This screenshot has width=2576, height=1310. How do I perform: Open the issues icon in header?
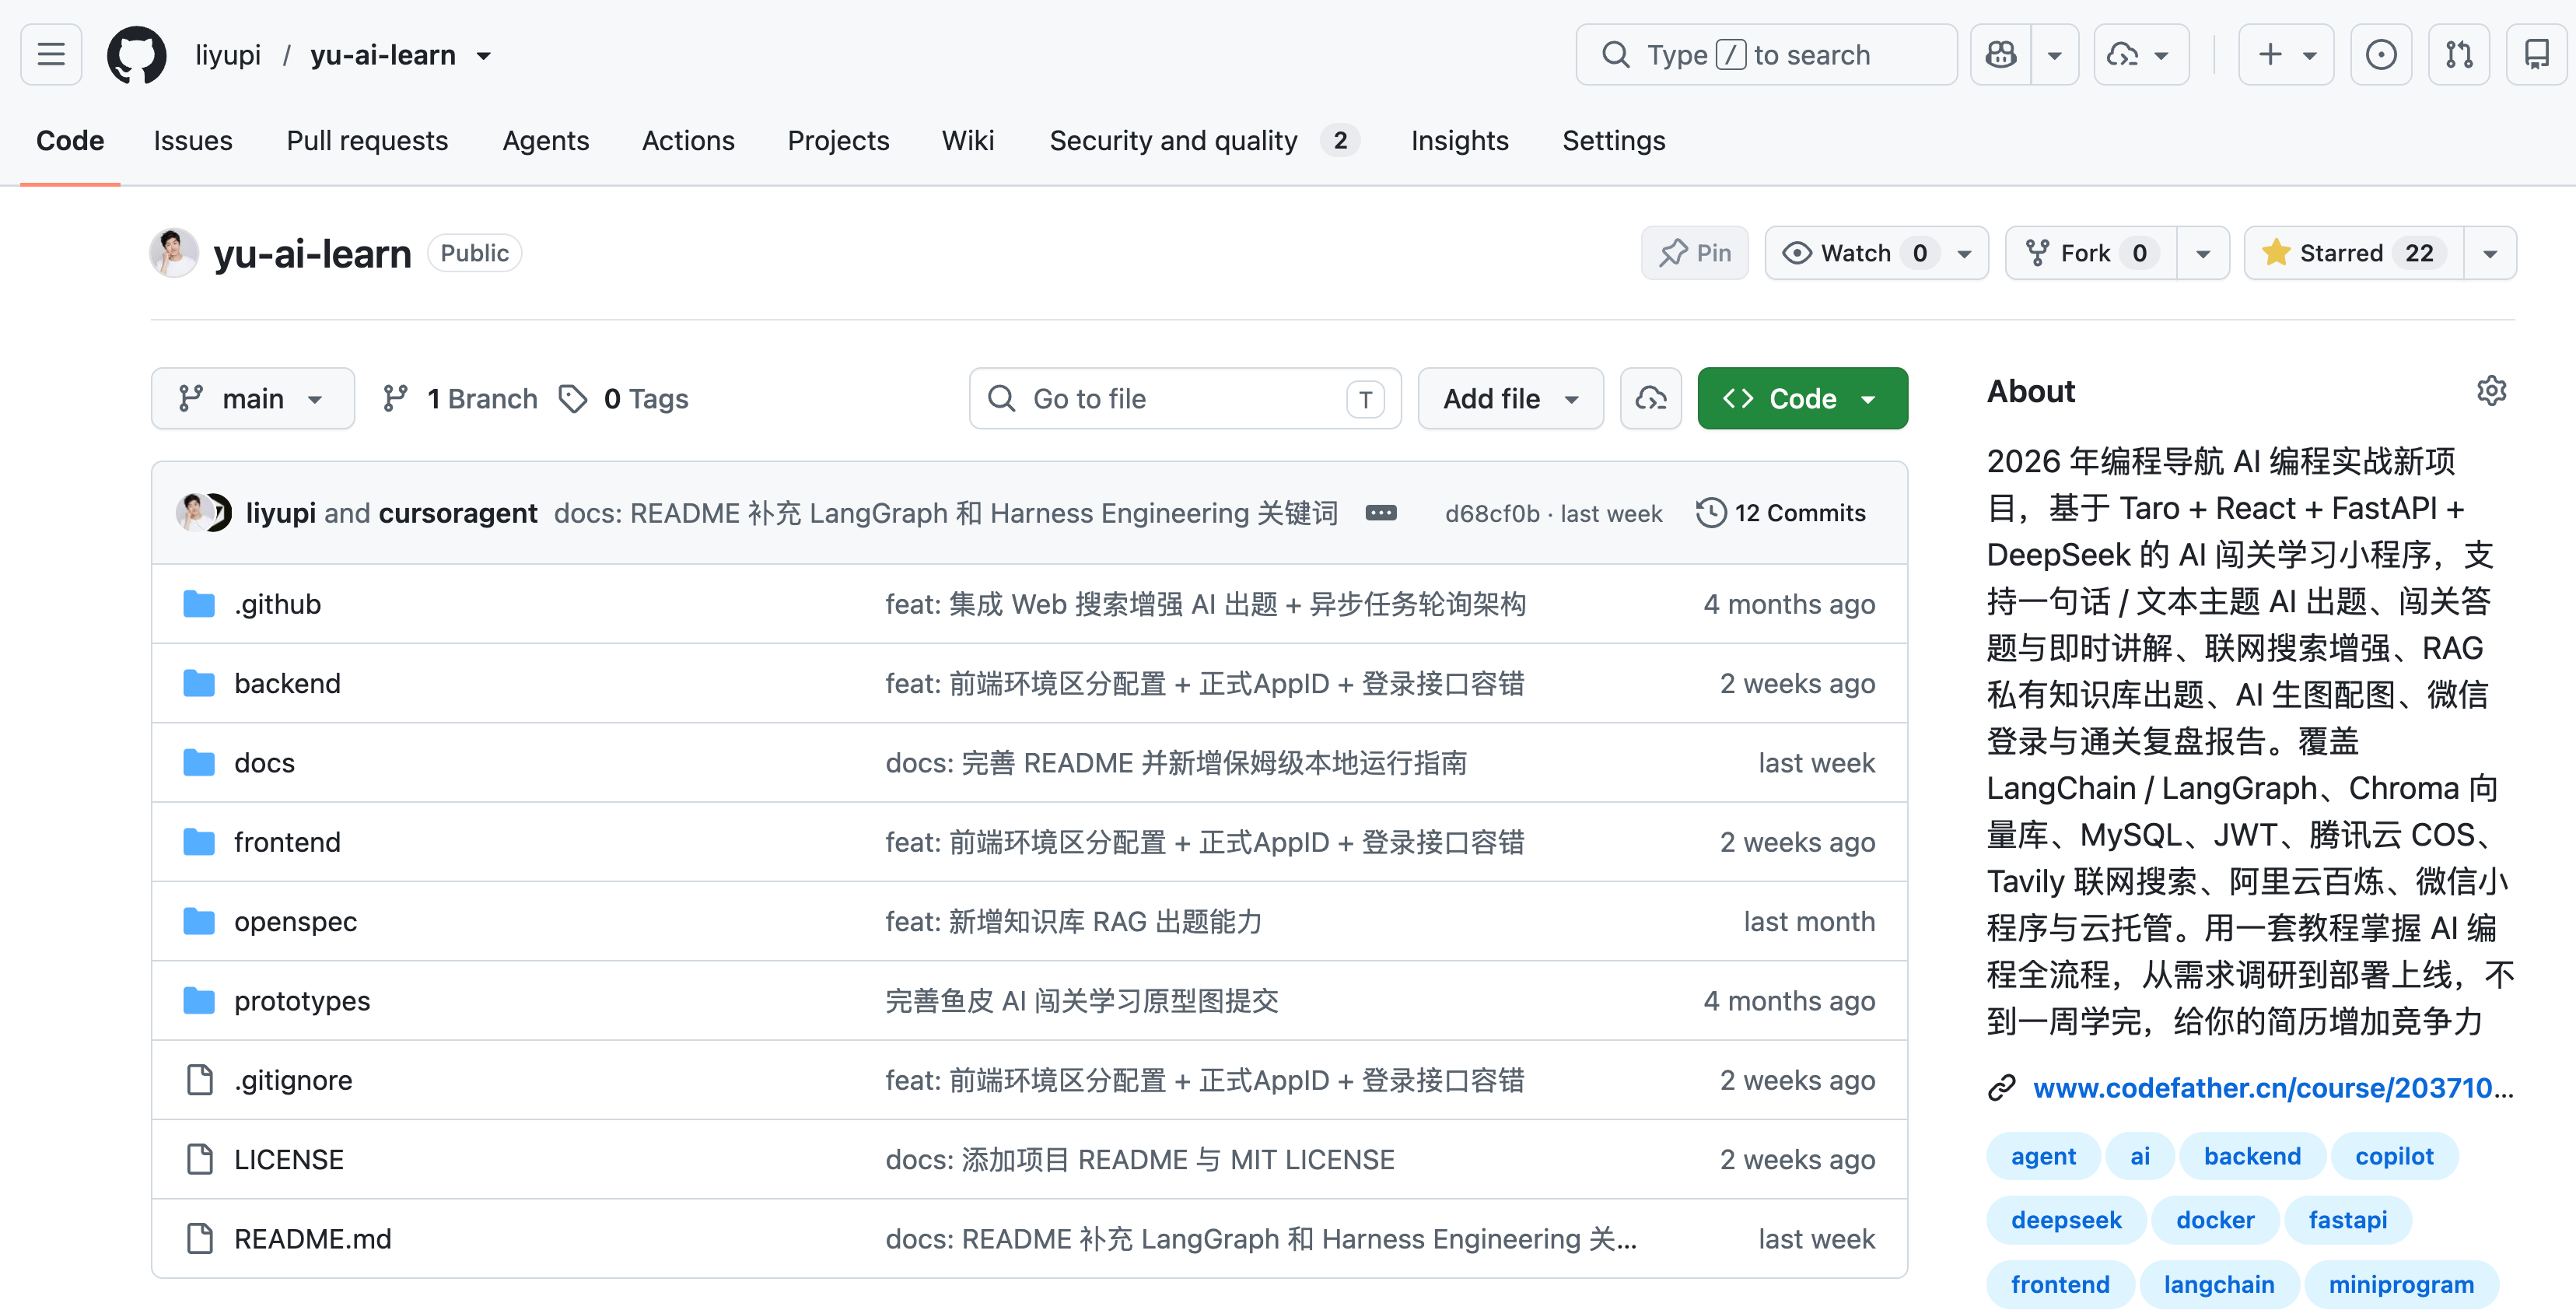[x=2381, y=55]
